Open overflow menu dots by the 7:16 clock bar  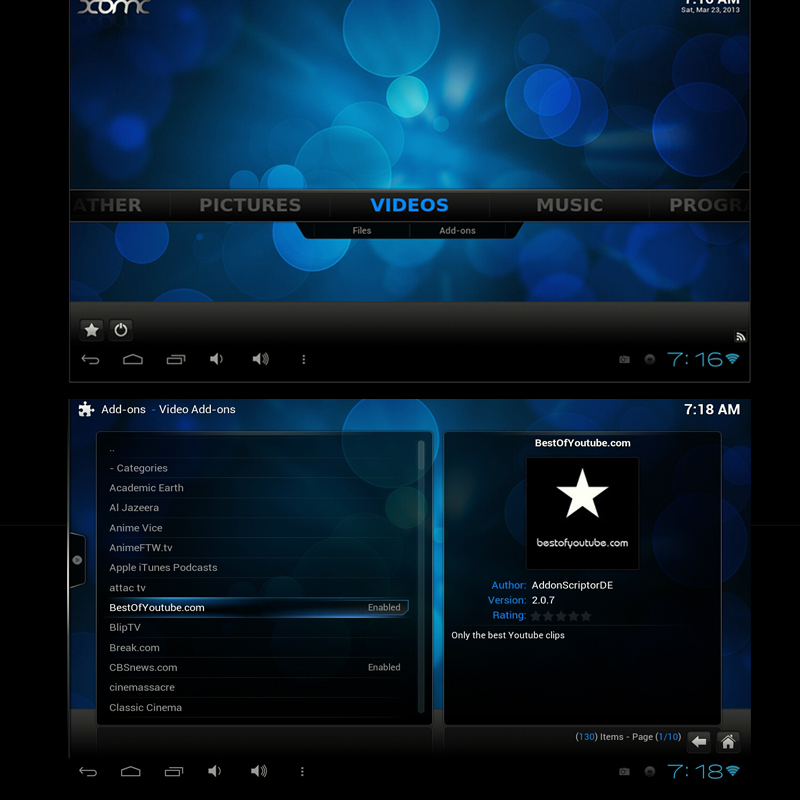click(x=304, y=360)
